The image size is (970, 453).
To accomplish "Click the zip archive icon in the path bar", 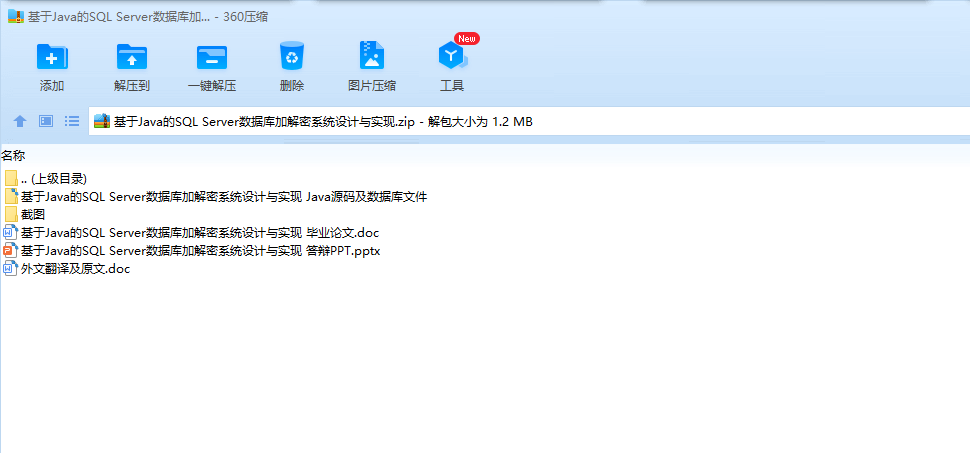I will tap(102, 121).
